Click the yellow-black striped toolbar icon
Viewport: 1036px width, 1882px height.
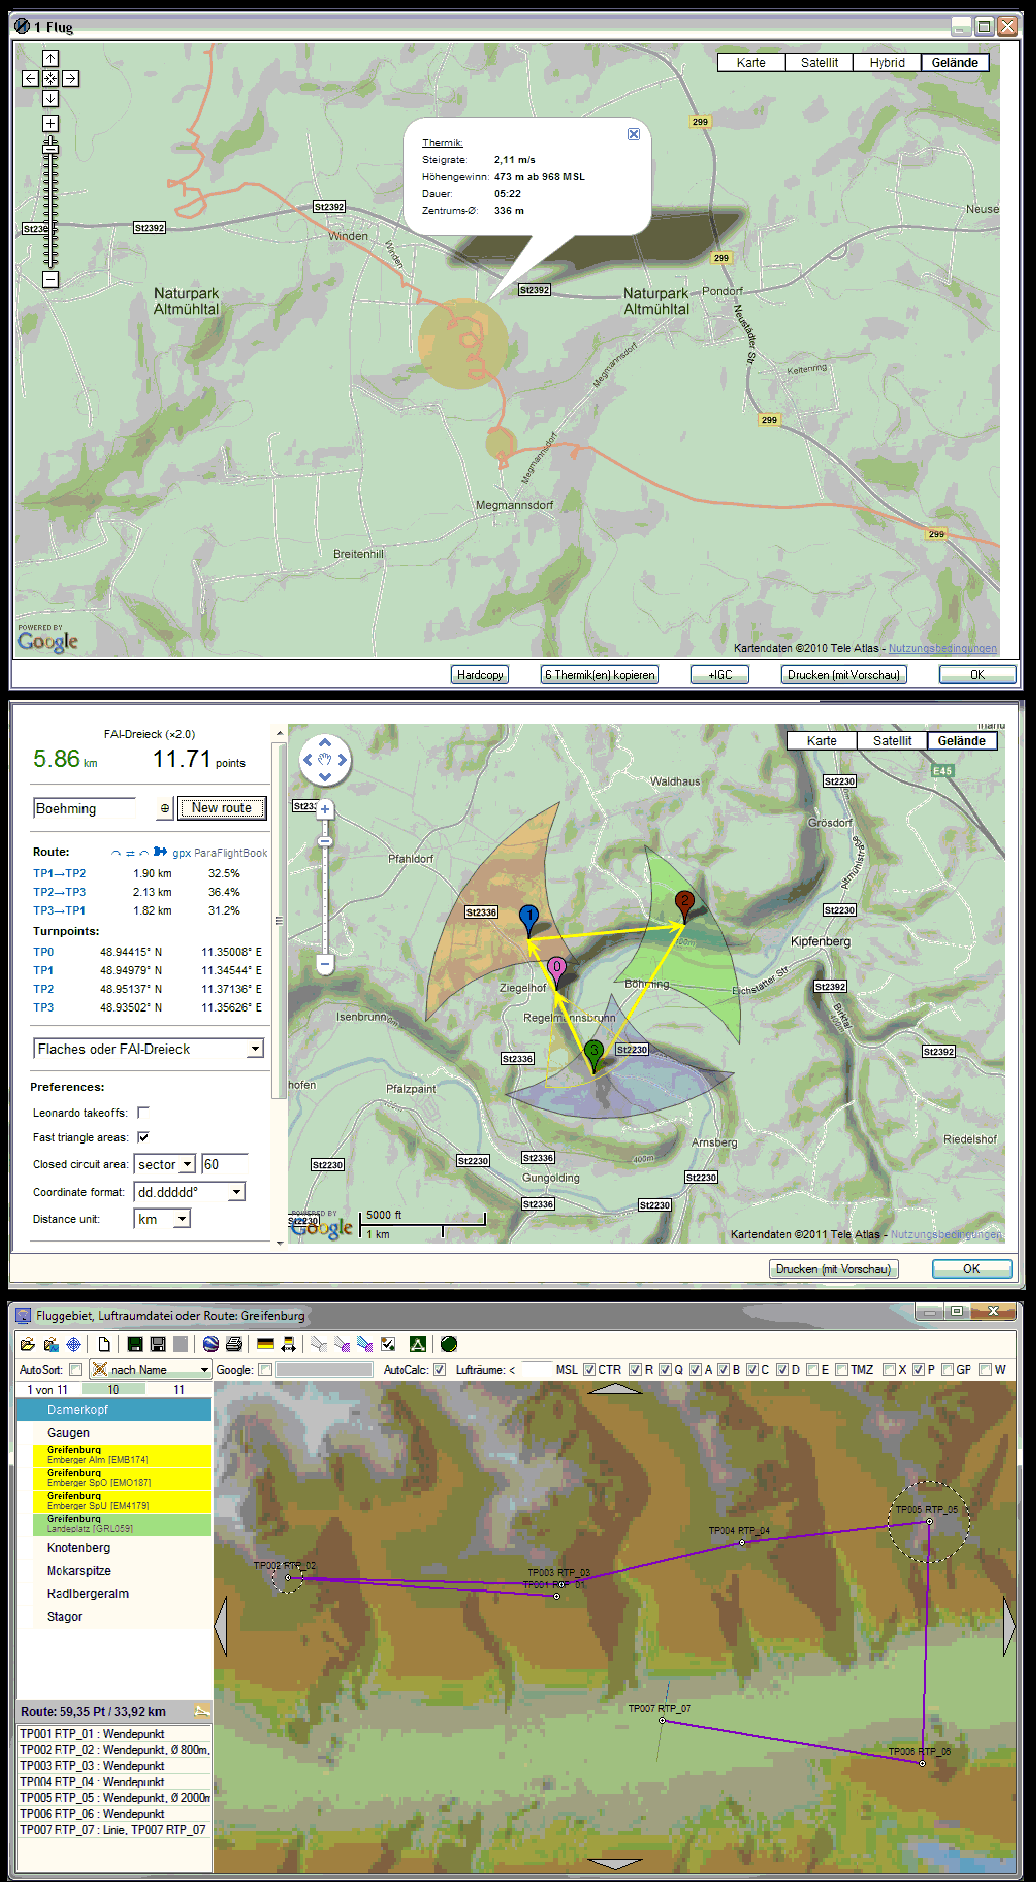(265, 1344)
